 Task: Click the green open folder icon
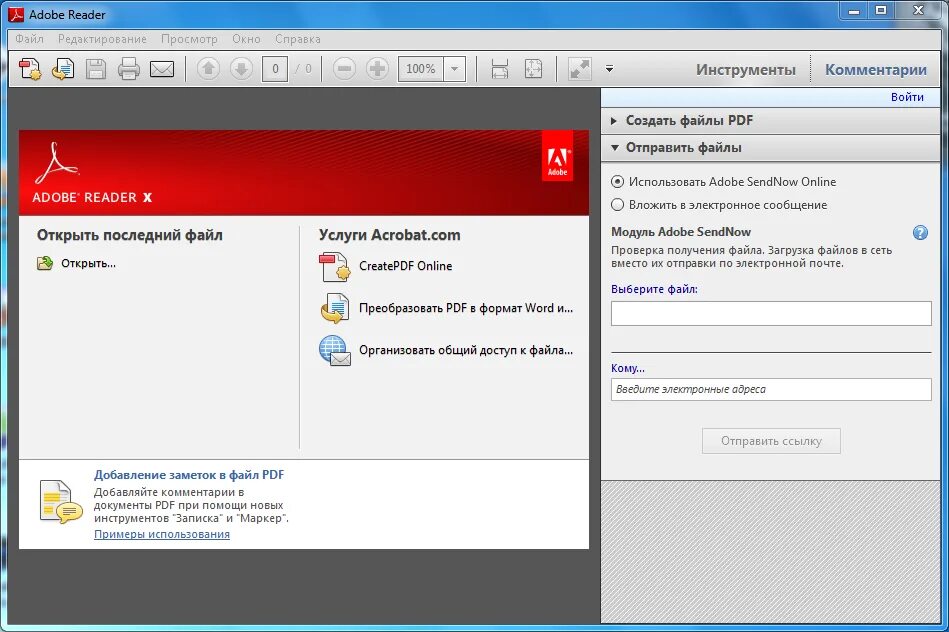click(45, 263)
